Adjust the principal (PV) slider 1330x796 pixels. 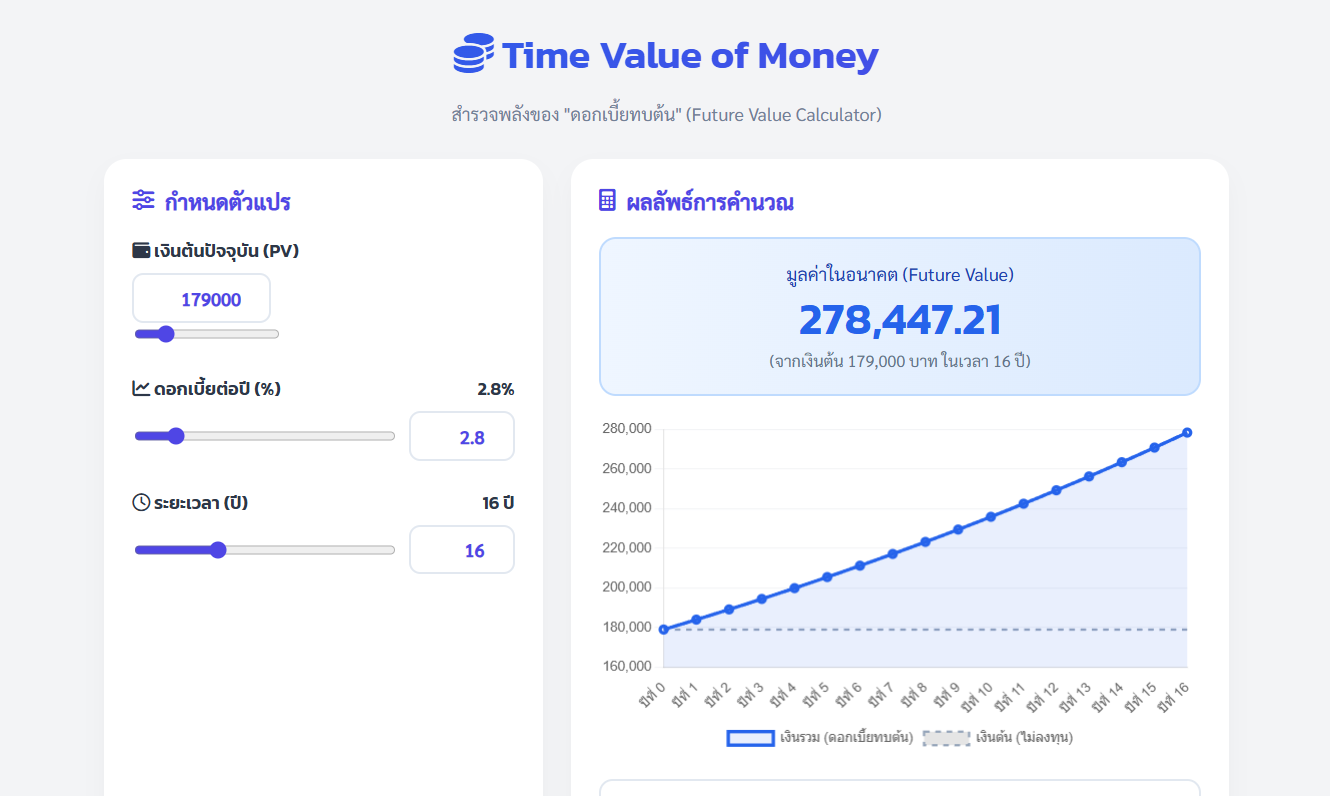pyautogui.click(x=206, y=334)
